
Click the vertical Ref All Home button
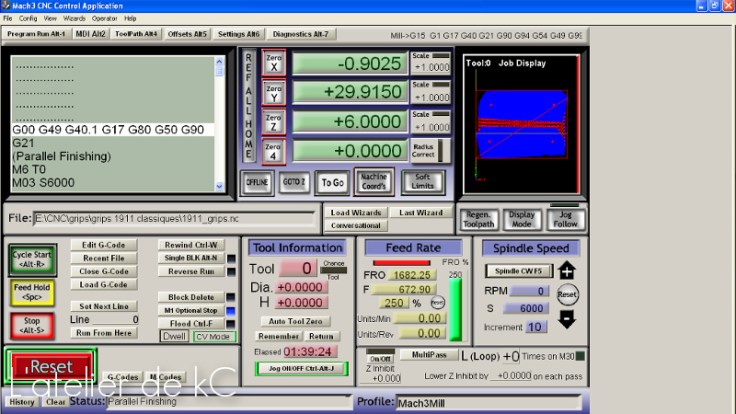[249, 105]
